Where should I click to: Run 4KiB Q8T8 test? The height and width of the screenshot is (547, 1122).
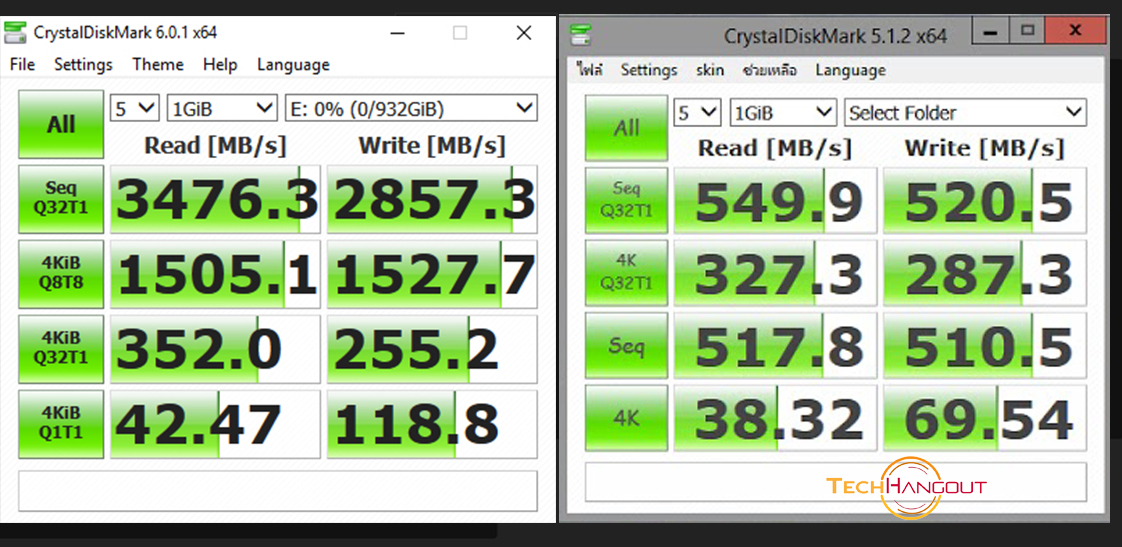pos(61,274)
